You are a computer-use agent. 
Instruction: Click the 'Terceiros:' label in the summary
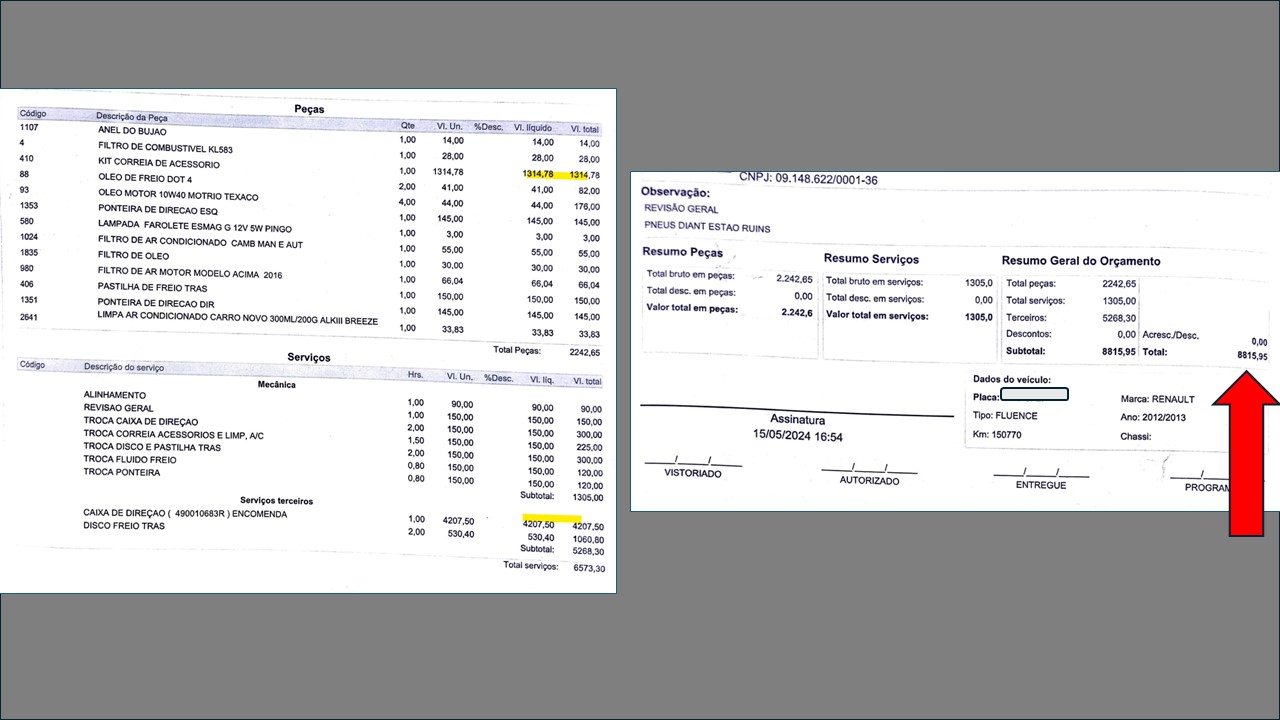click(1027, 318)
